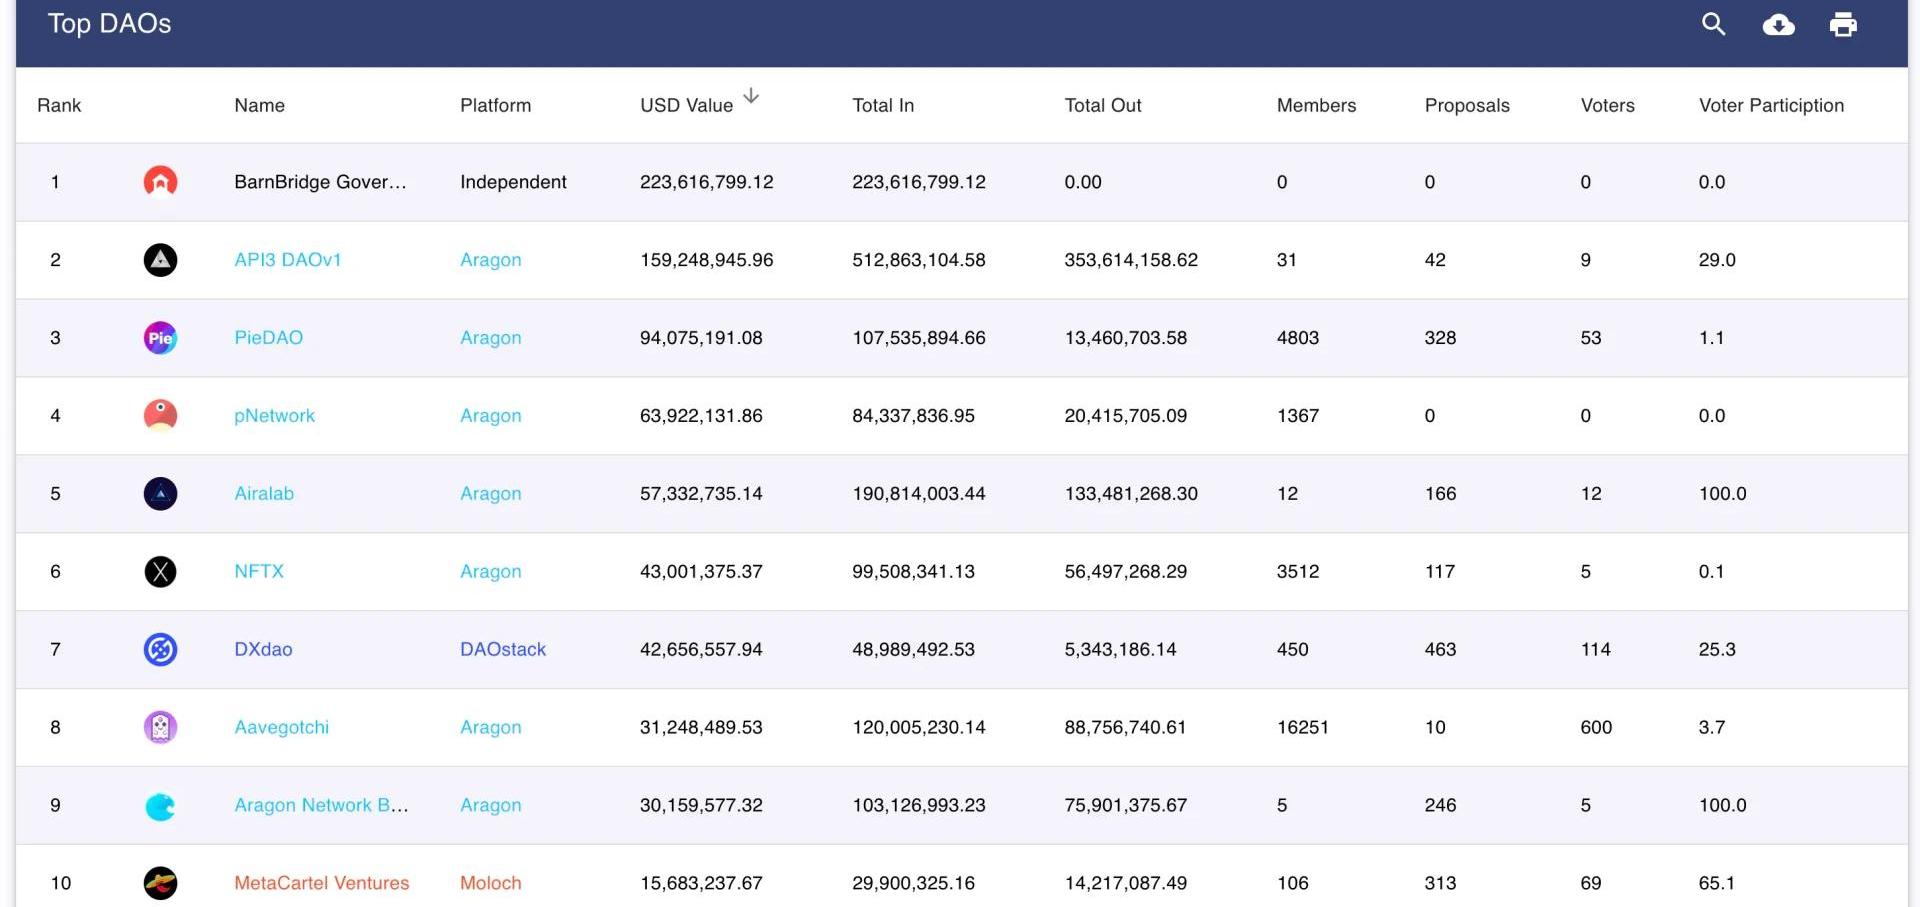Open the NFTX link
The height and width of the screenshot is (907, 1920).
click(x=259, y=571)
